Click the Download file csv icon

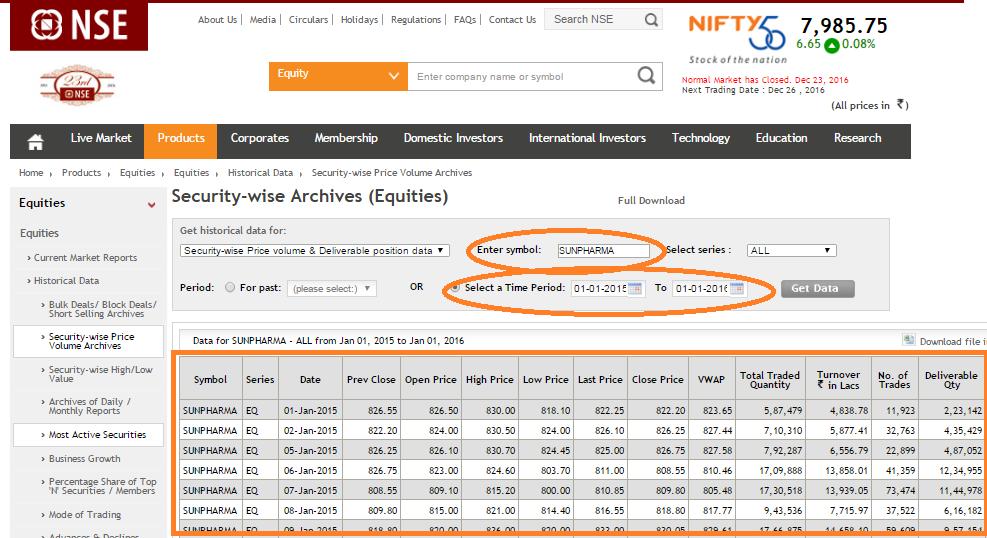[909, 340]
